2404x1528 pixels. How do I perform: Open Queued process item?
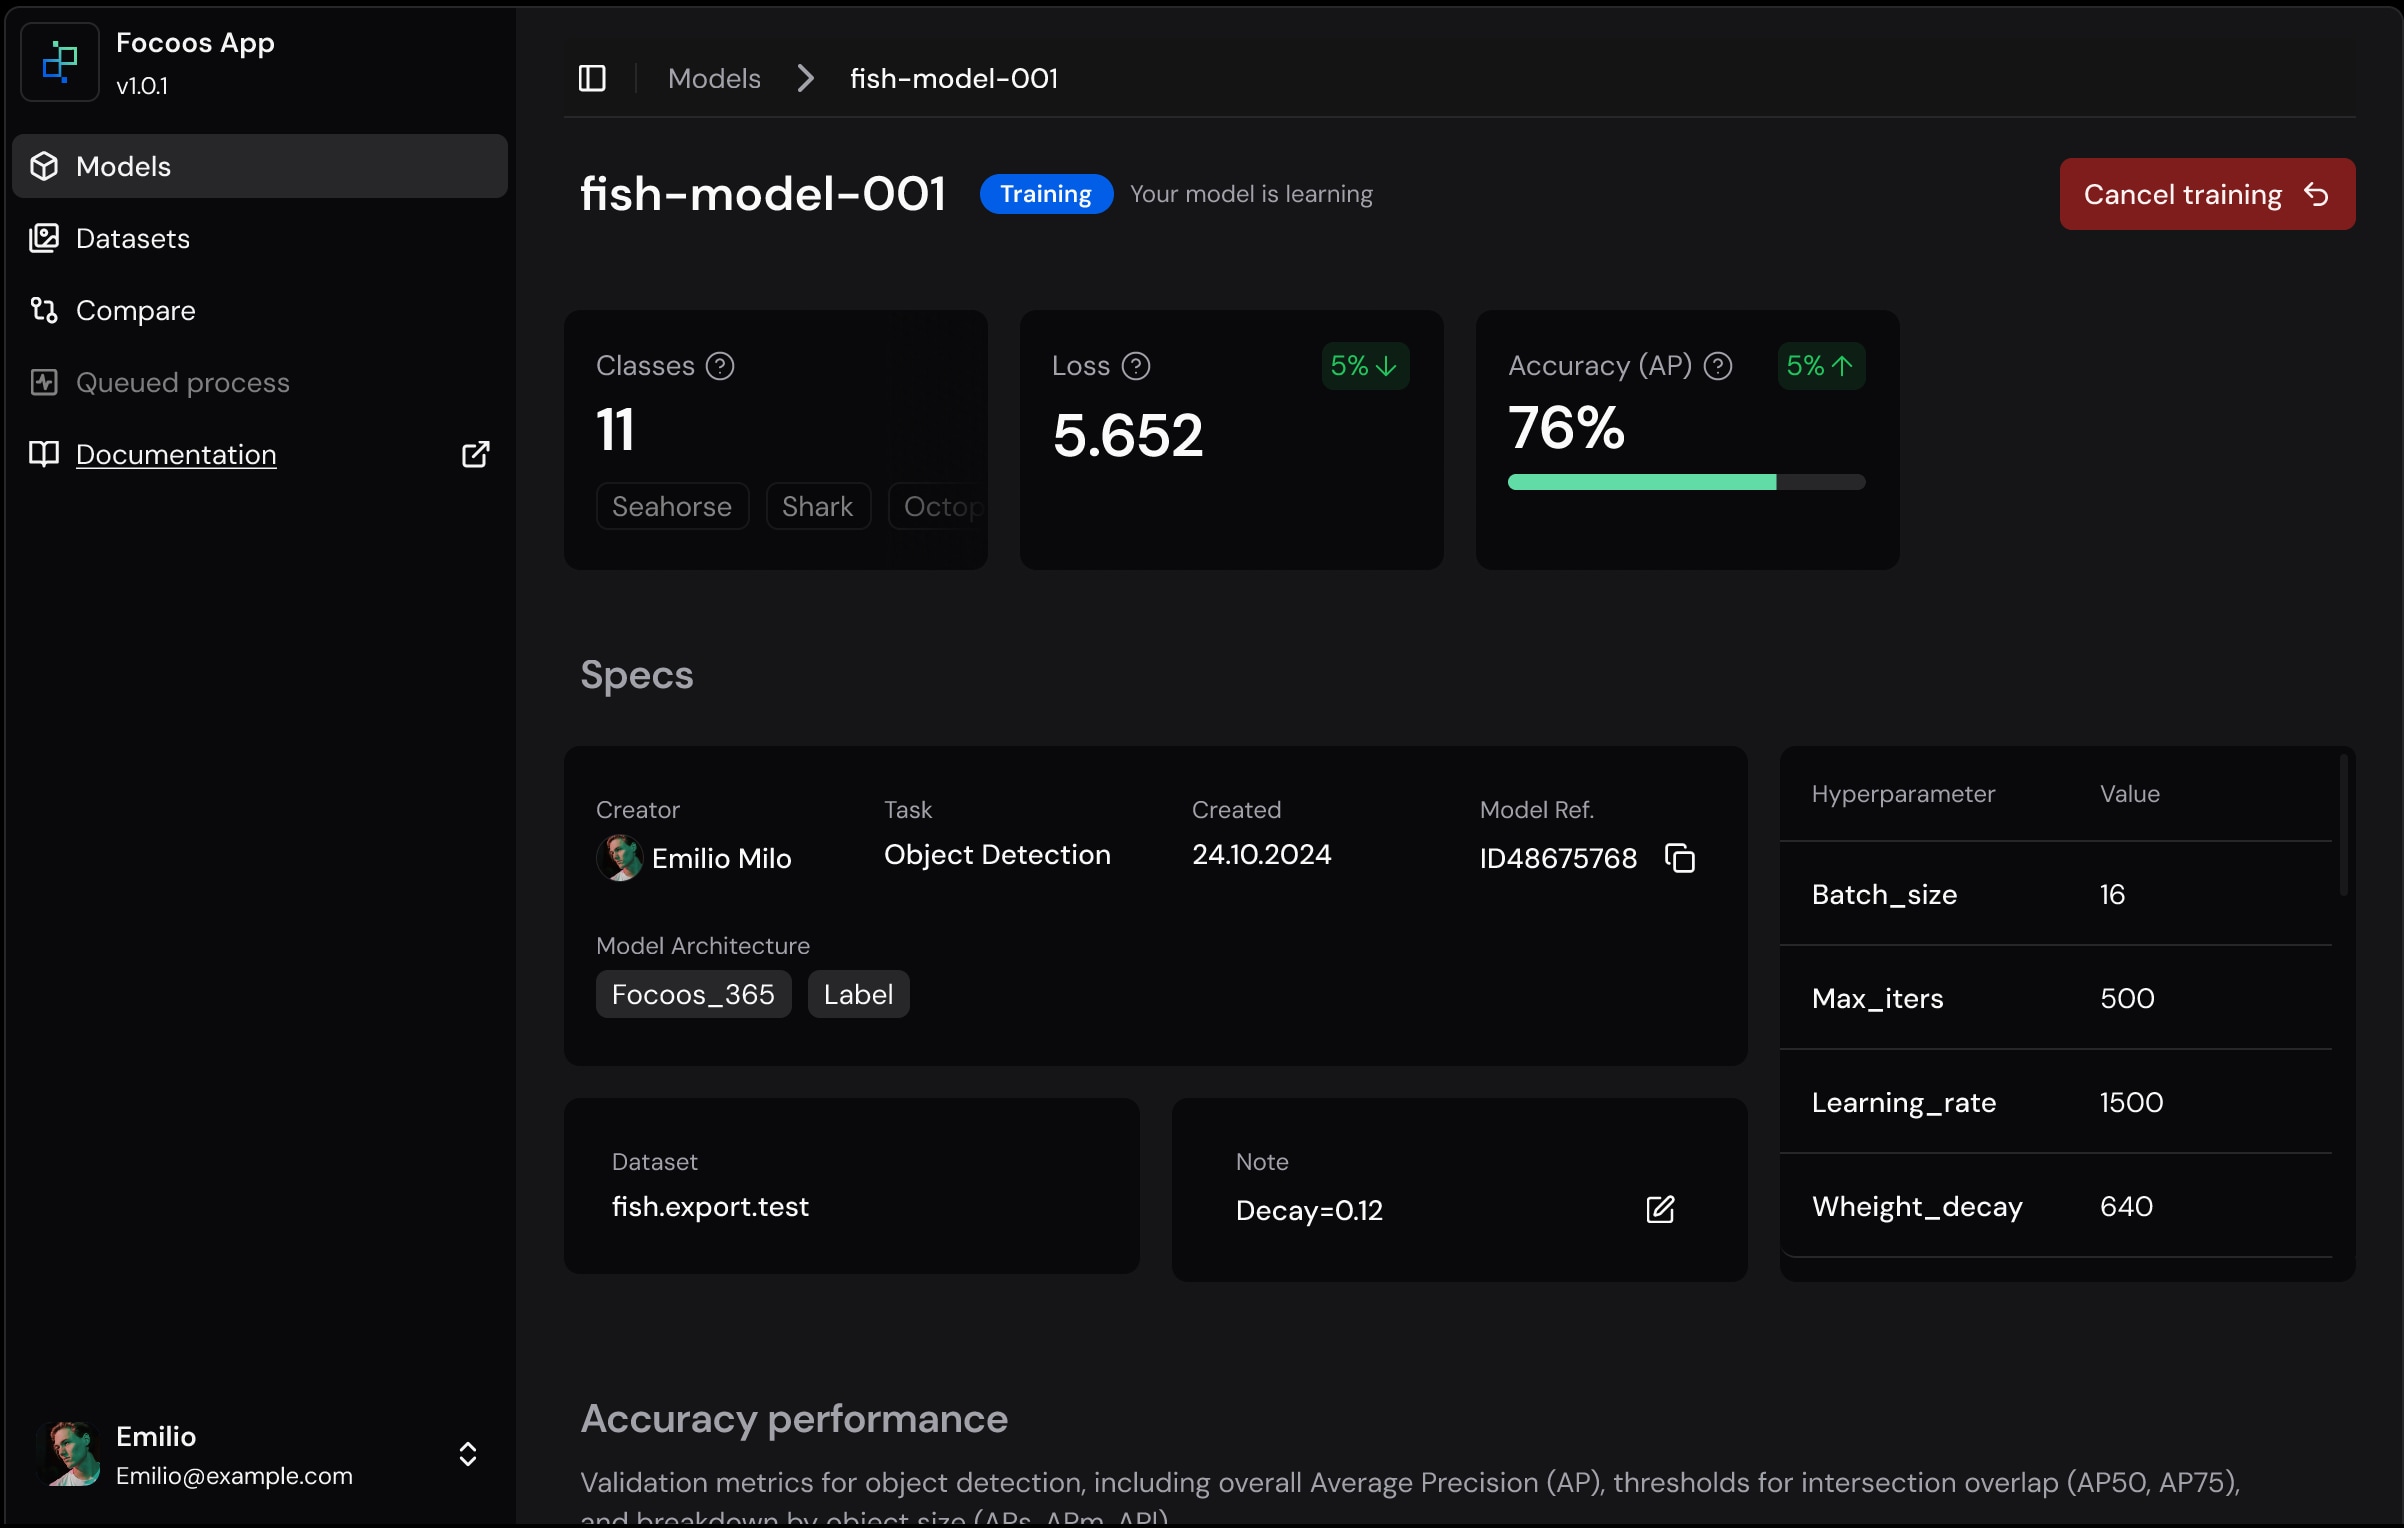(182, 382)
